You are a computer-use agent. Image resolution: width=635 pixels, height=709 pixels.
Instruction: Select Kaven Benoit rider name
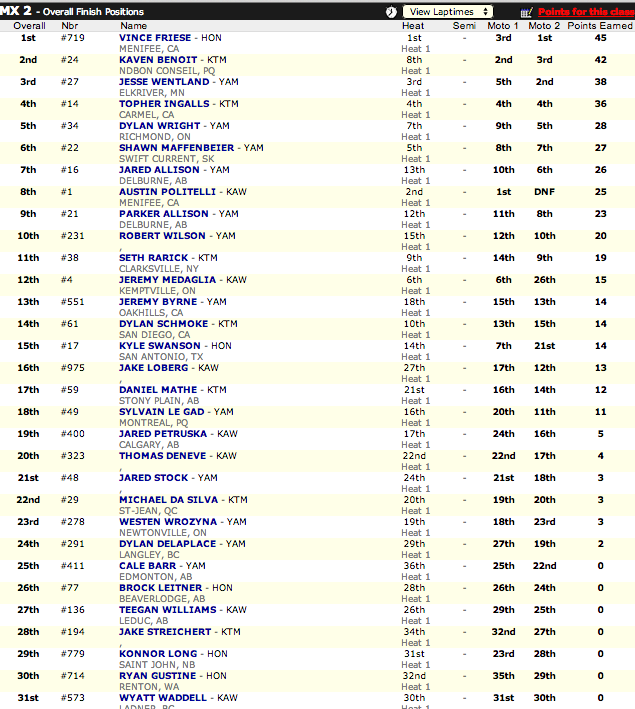tap(158, 59)
